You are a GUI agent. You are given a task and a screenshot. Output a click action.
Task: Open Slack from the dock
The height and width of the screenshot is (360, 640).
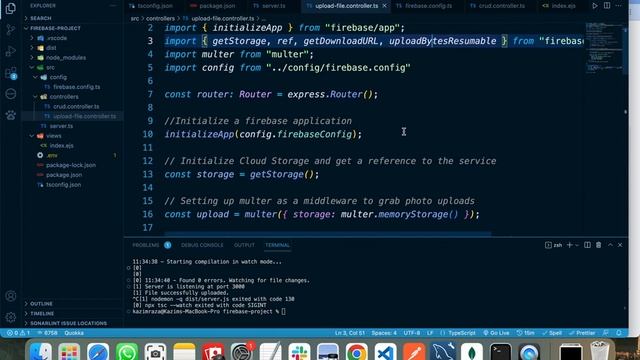click(299, 352)
